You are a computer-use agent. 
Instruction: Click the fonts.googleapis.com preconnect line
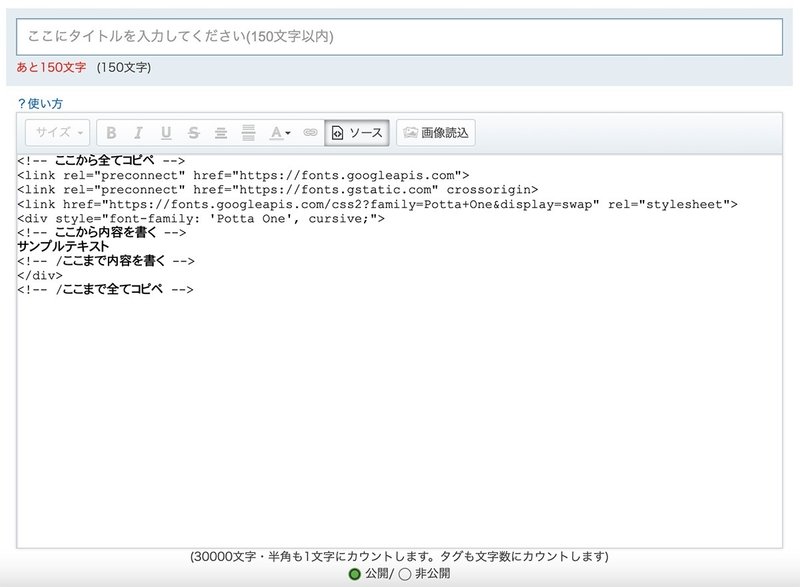(x=243, y=175)
